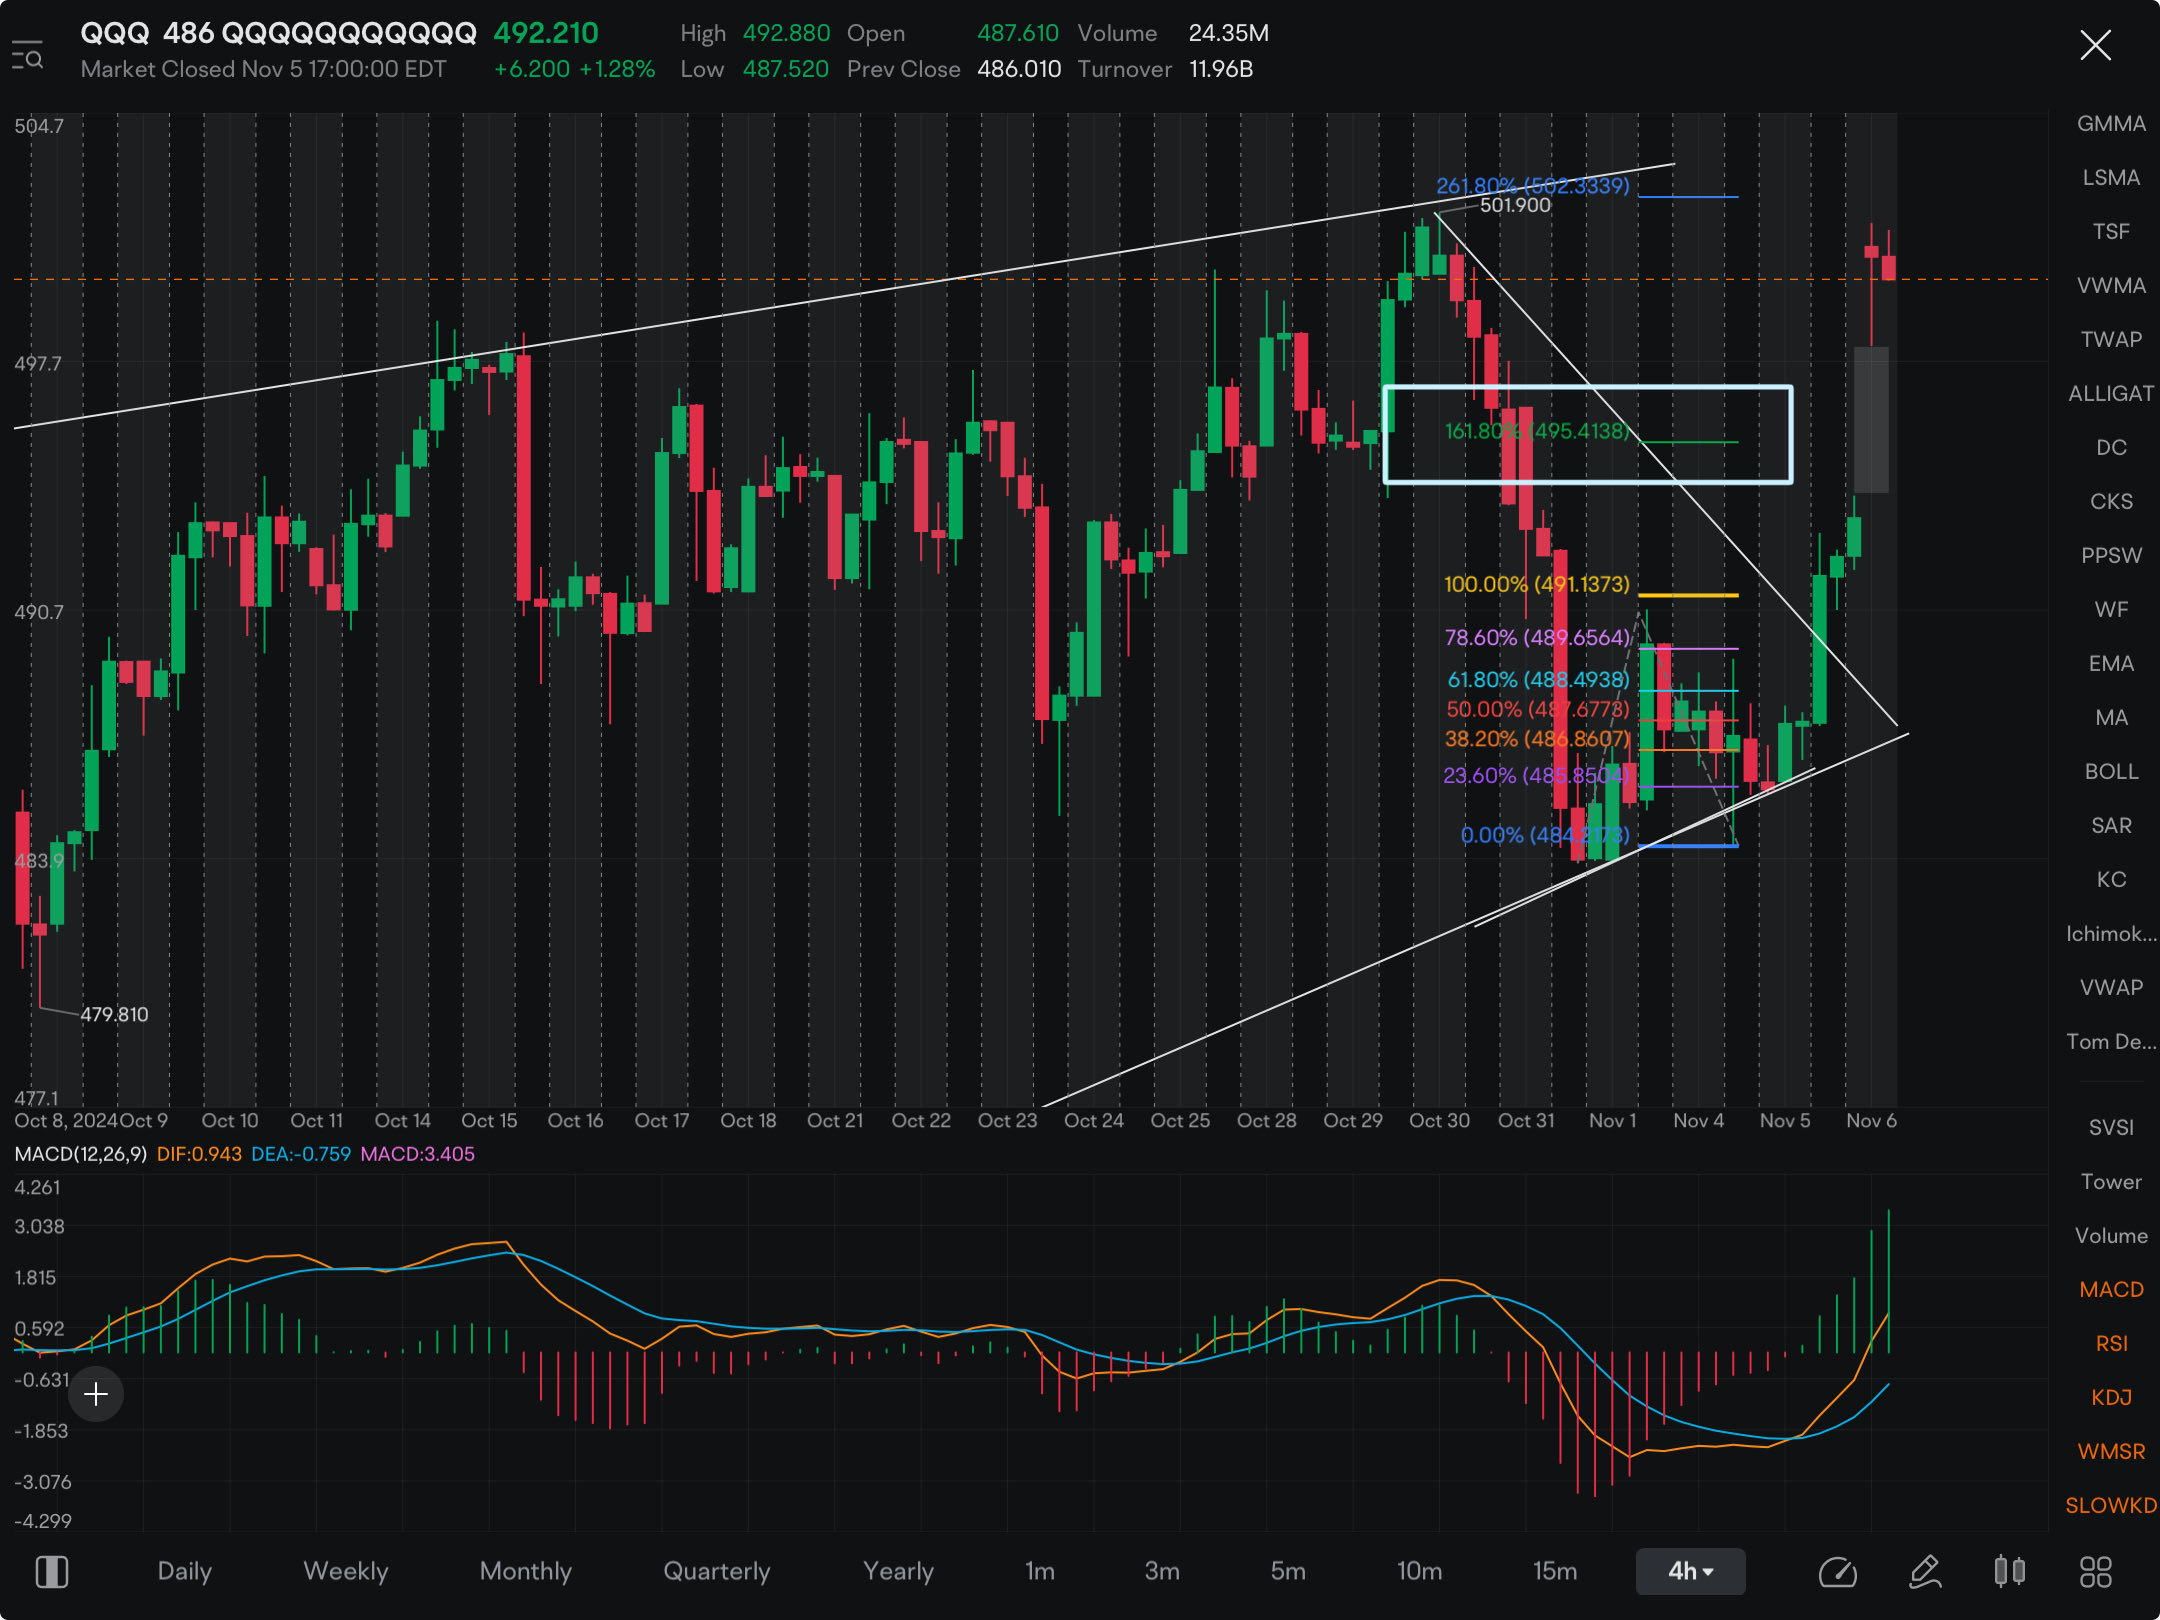This screenshot has width=2160, height=1620.
Task: Show the Volume sub-indicator
Action: click(2111, 1236)
